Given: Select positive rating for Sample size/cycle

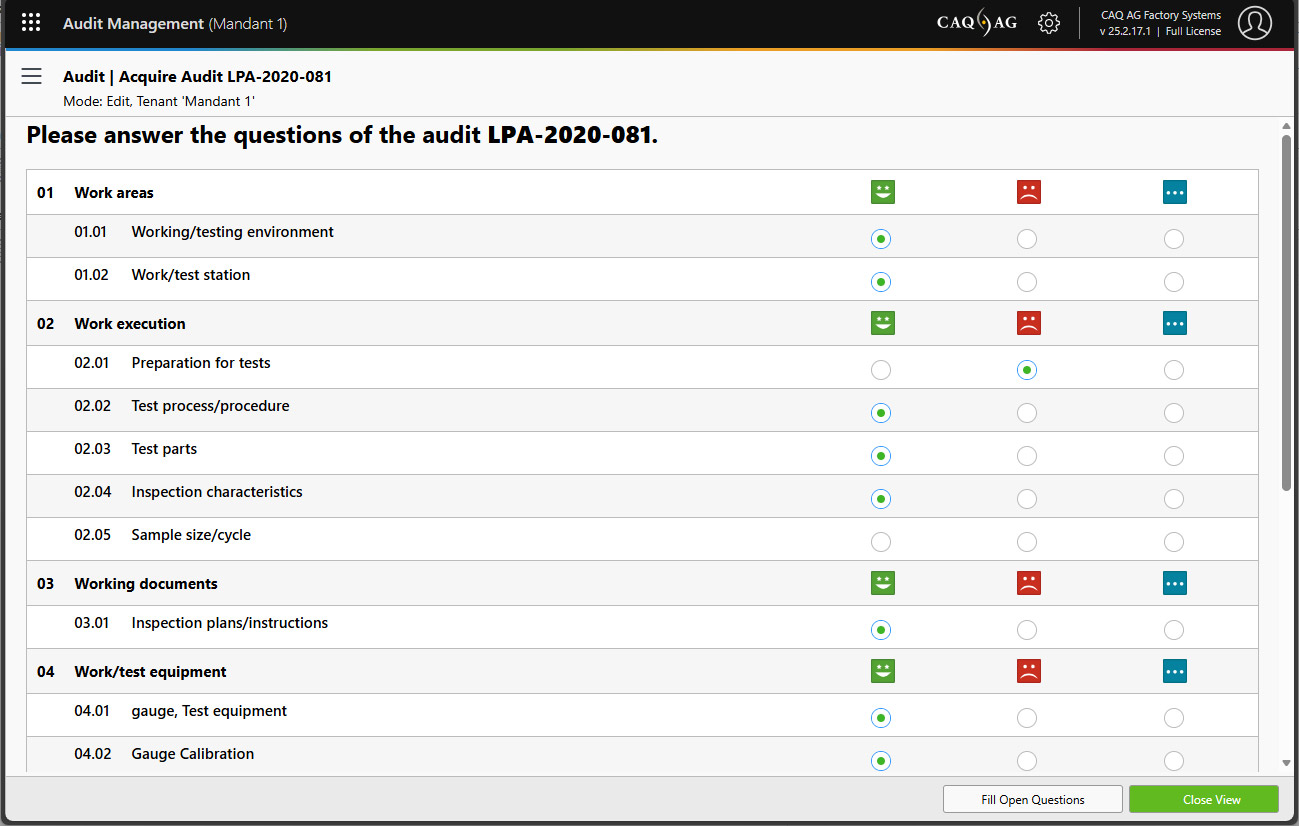Looking at the screenshot, I should tap(880, 542).
